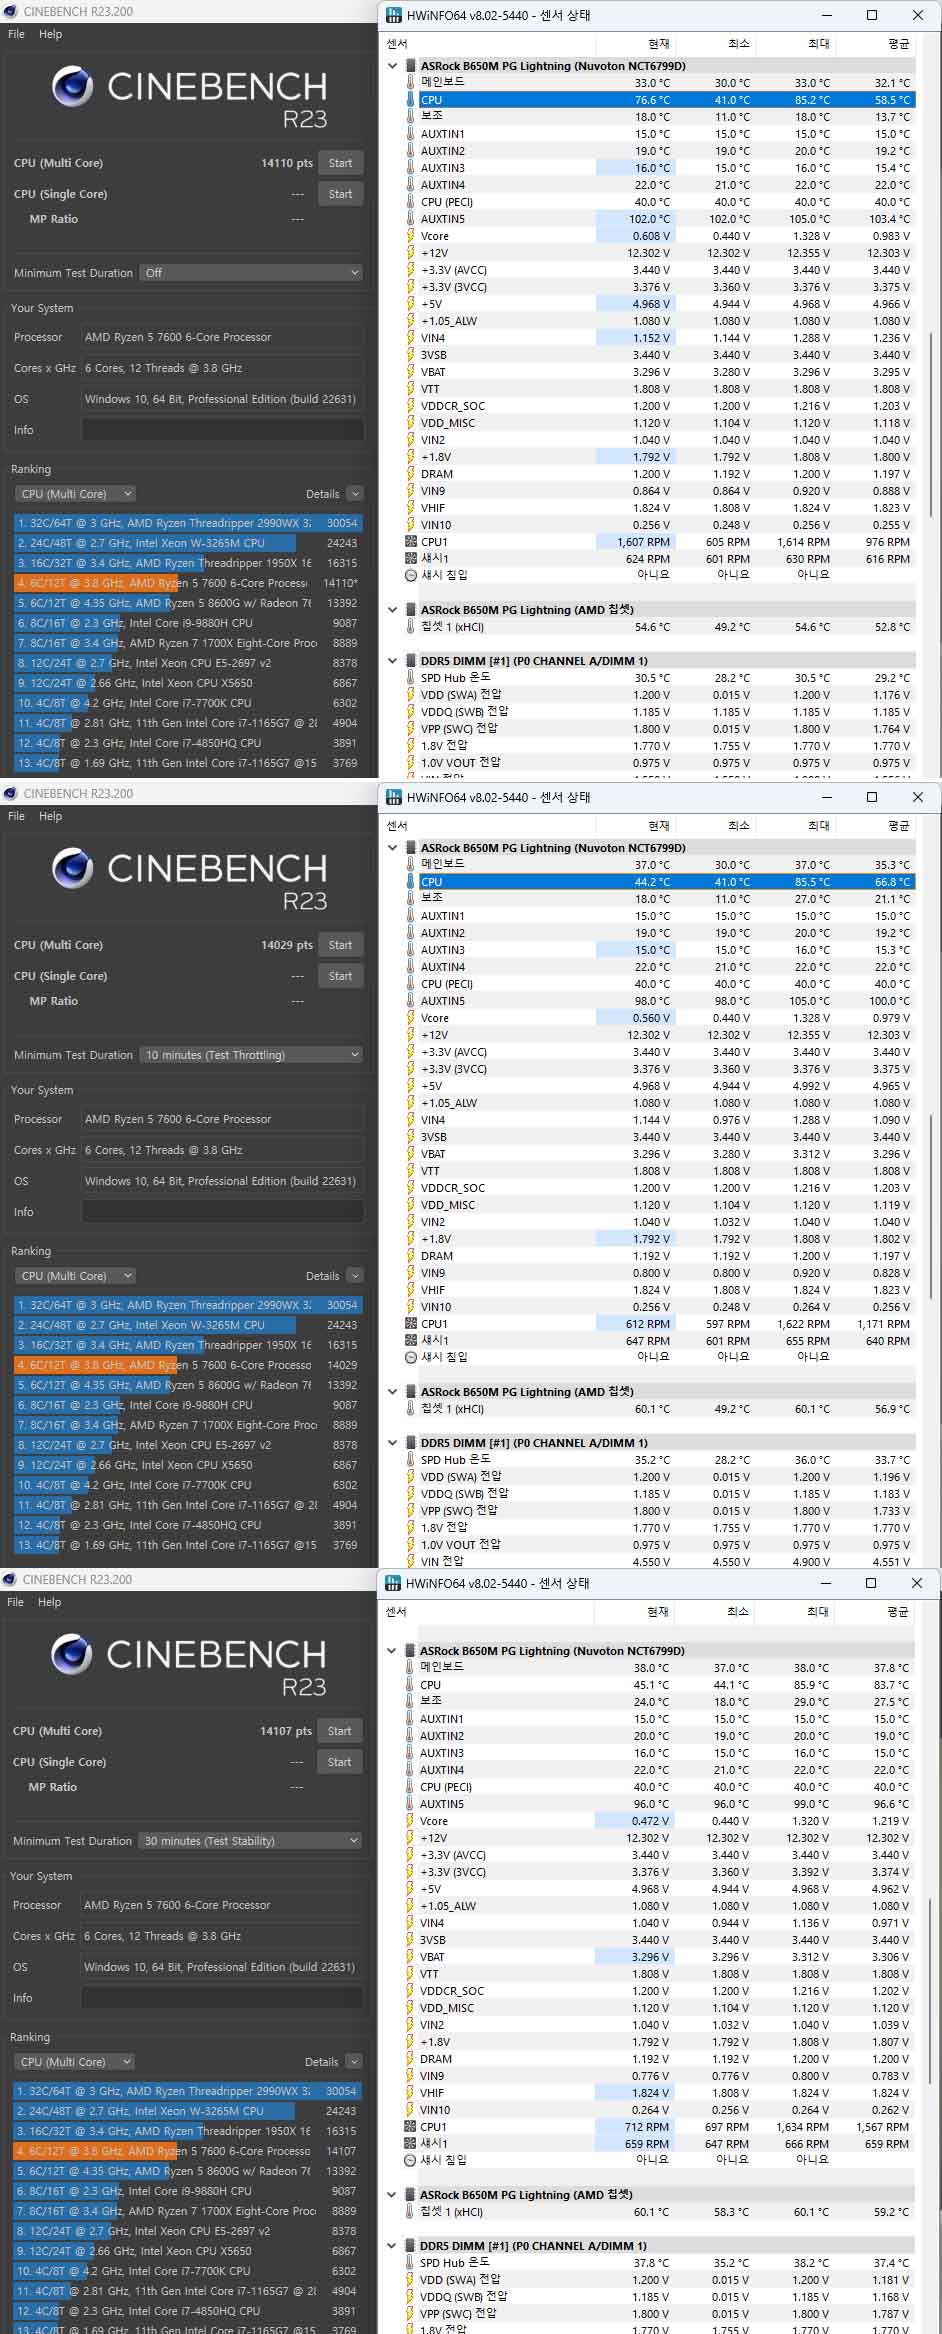Click Start button next to 14110 pts
This screenshot has height=2334, width=942.
(x=340, y=163)
